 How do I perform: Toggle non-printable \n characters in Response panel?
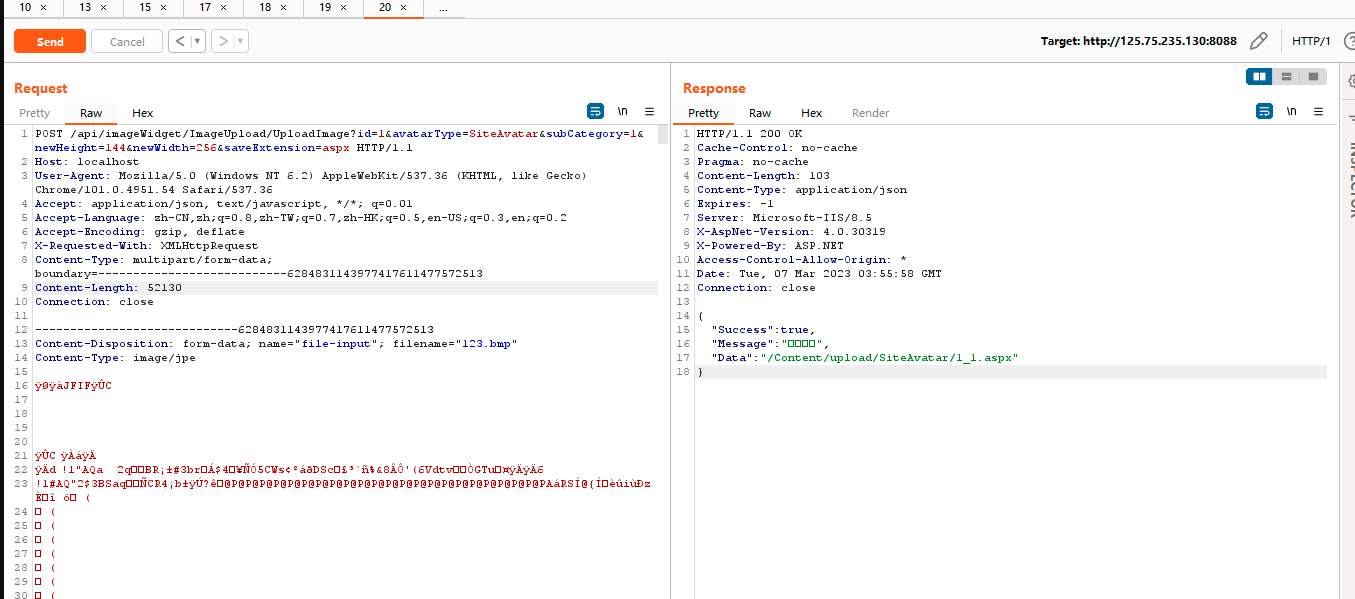point(1292,111)
